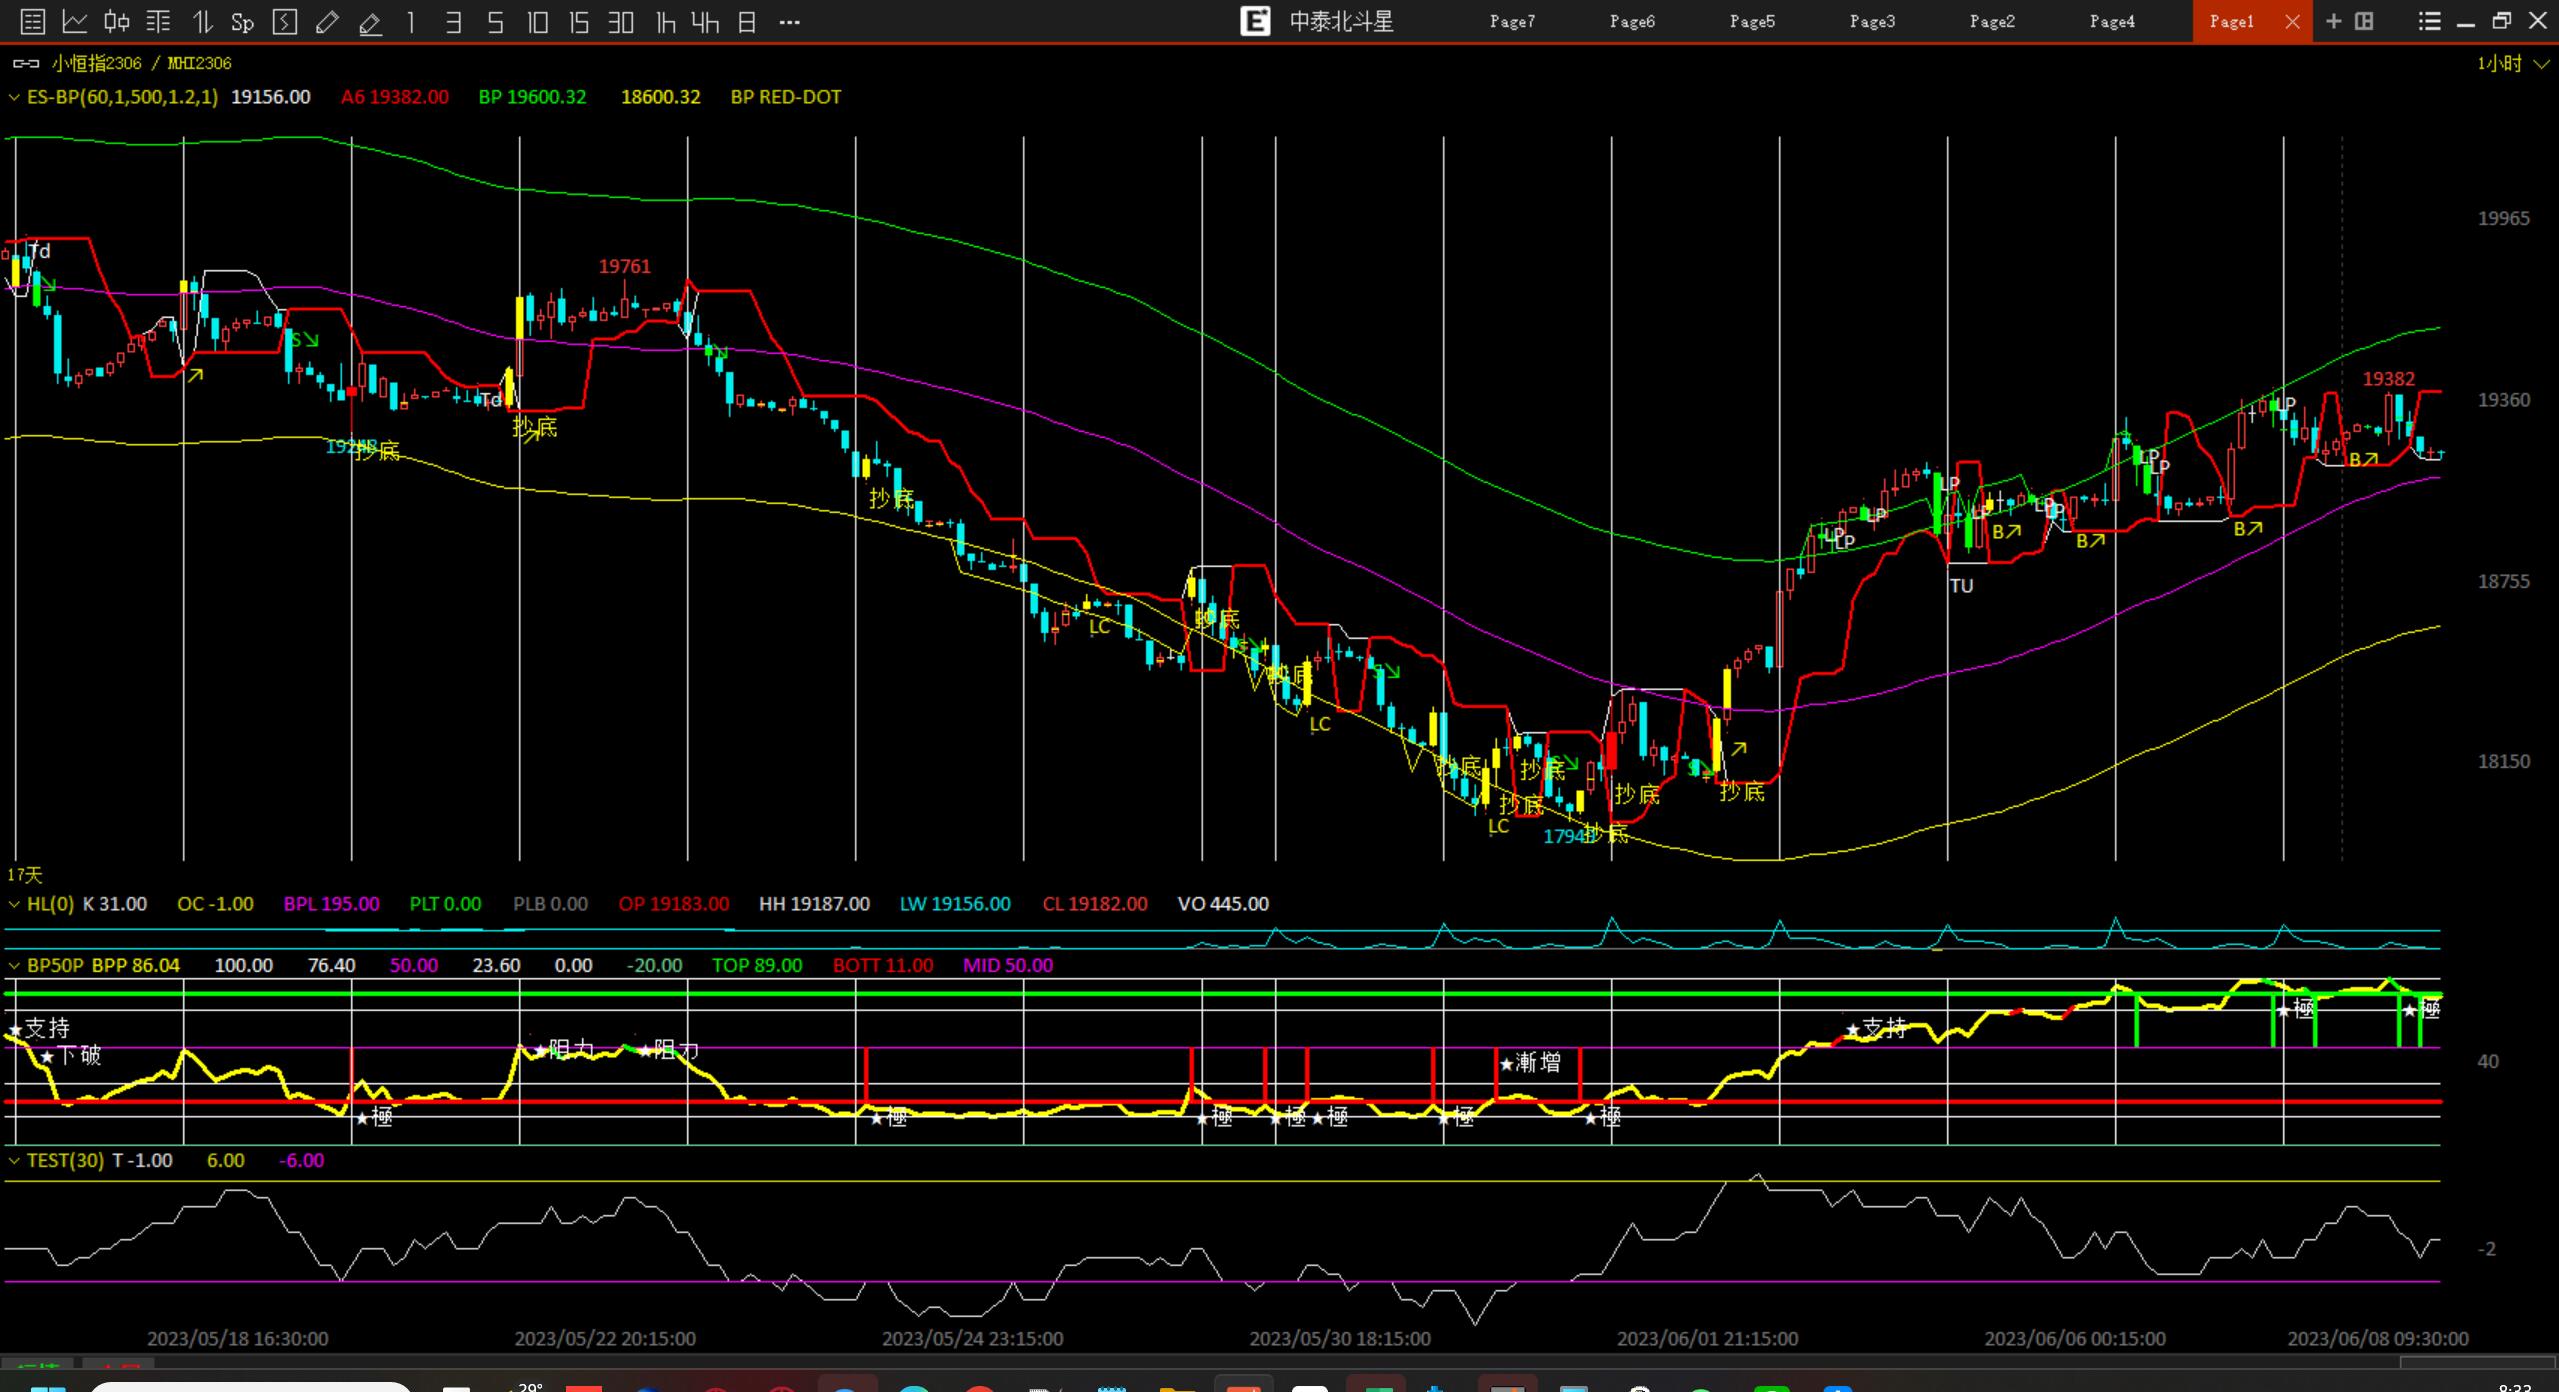Click the BP 19600.32 value
Image resolution: width=2559 pixels, height=1392 pixels.
(532, 97)
